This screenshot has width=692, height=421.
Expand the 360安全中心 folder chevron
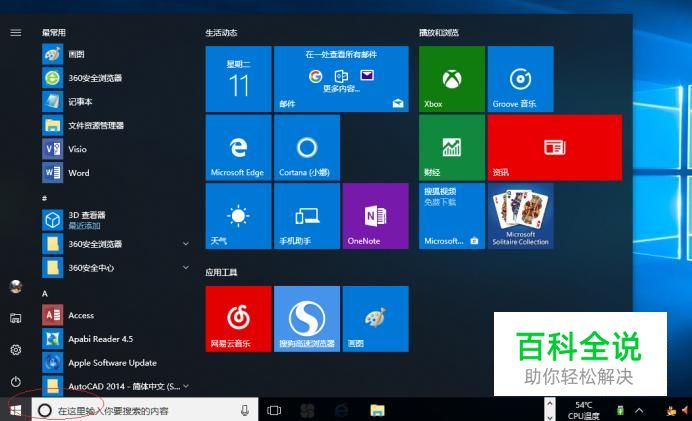point(186,267)
